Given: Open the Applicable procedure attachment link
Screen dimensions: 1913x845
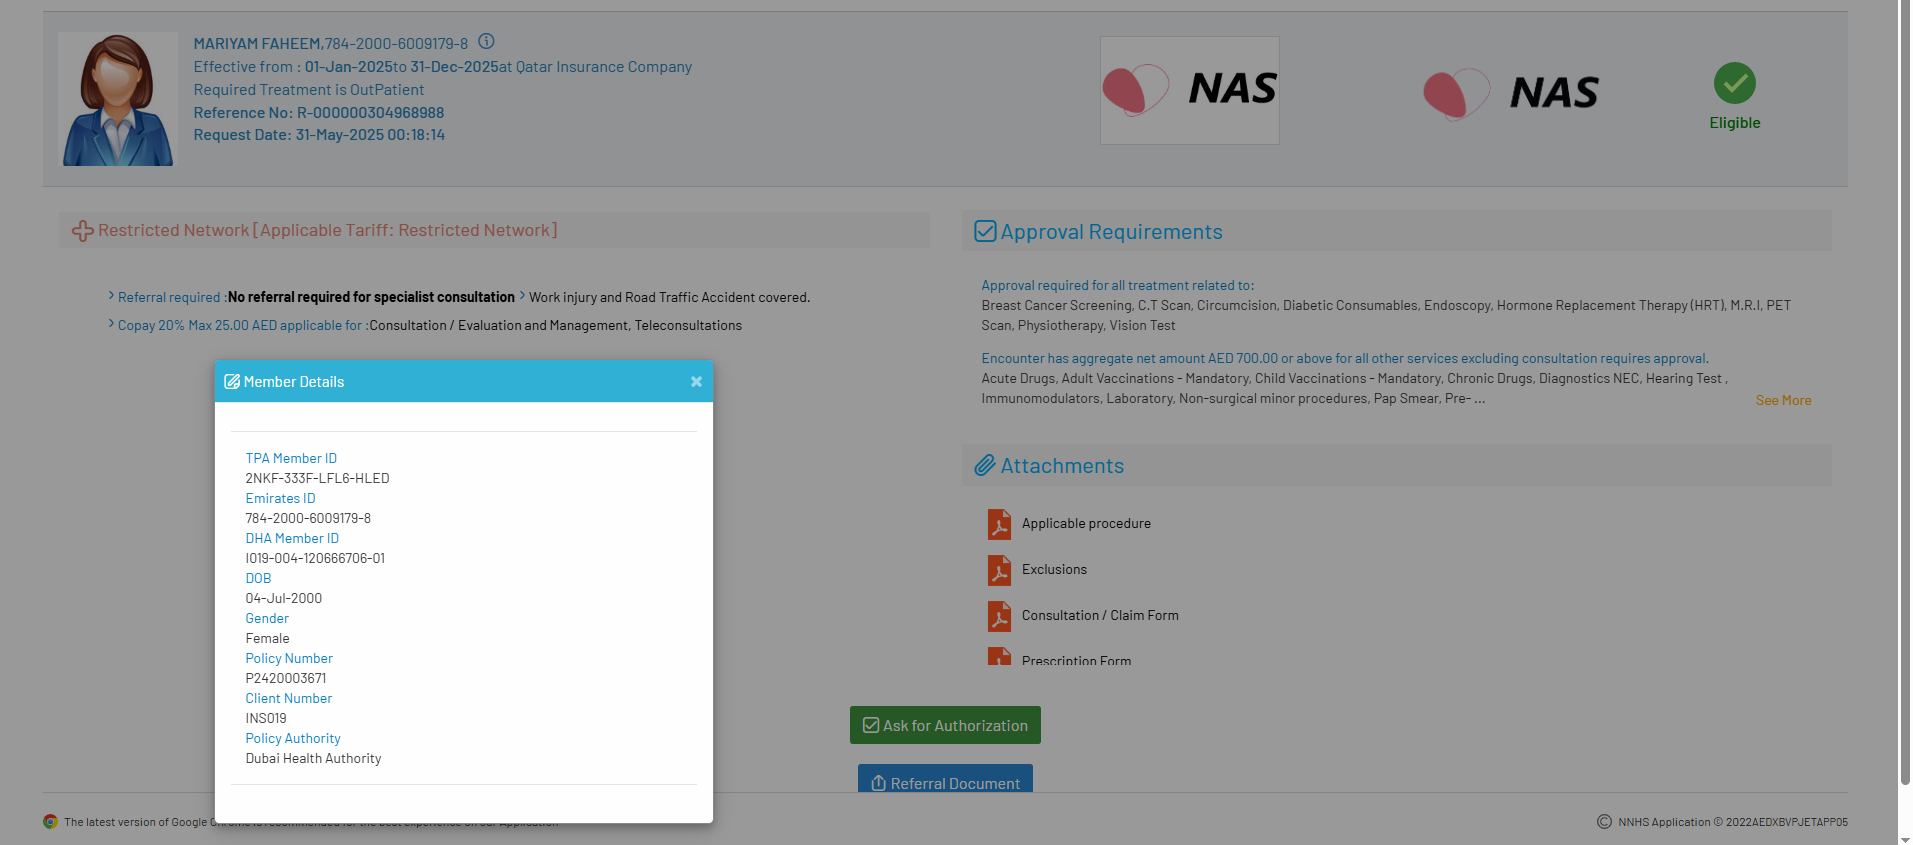Looking at the screenshot, I should point(1086,523).
